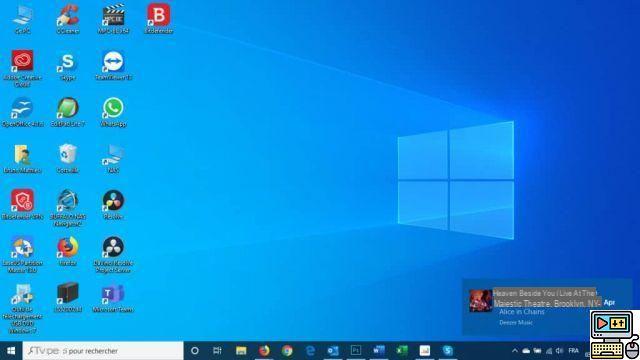
Task: Launch the Firefox desktop shortcut
Action: point(68,251)
